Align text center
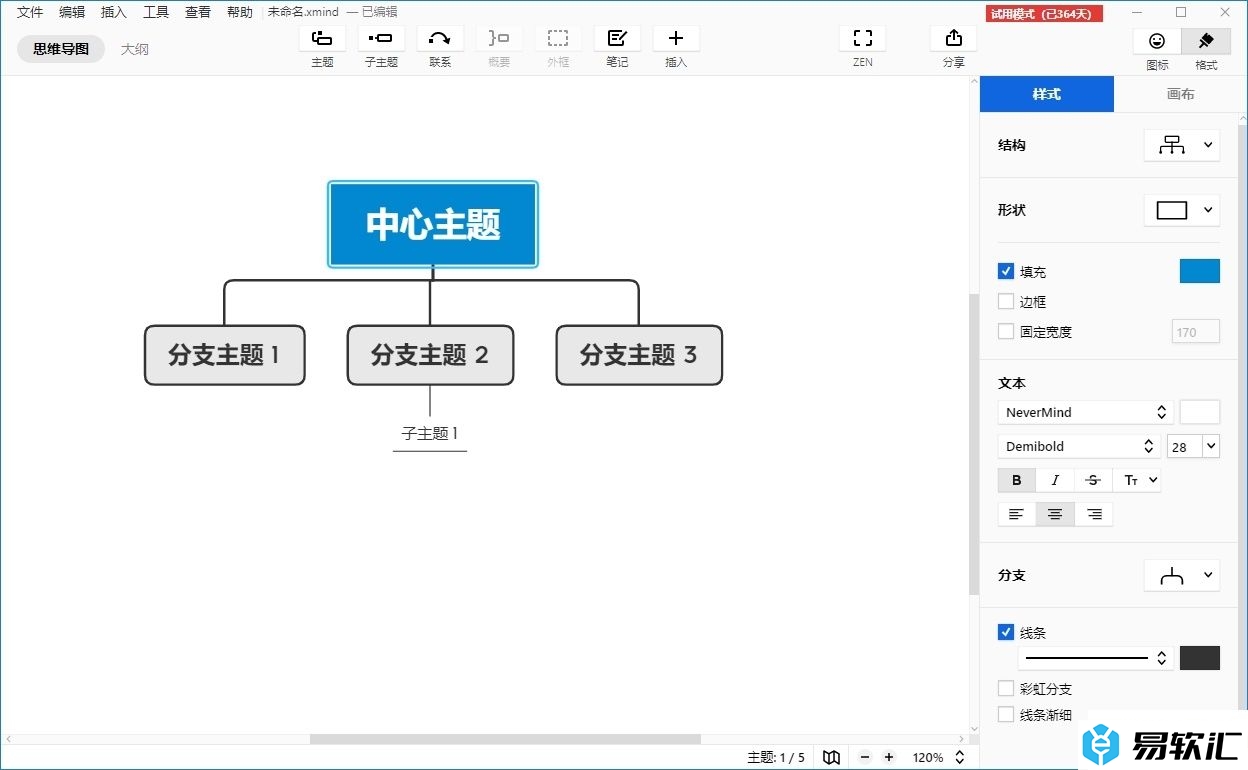 tap(1055, 514)
